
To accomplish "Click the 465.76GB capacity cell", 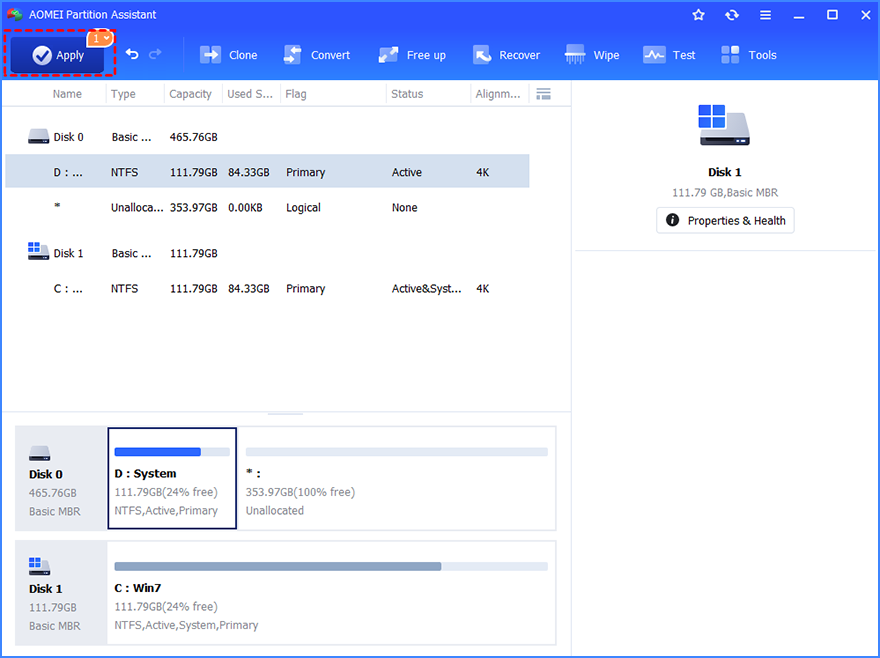I will tap(194, 137).
